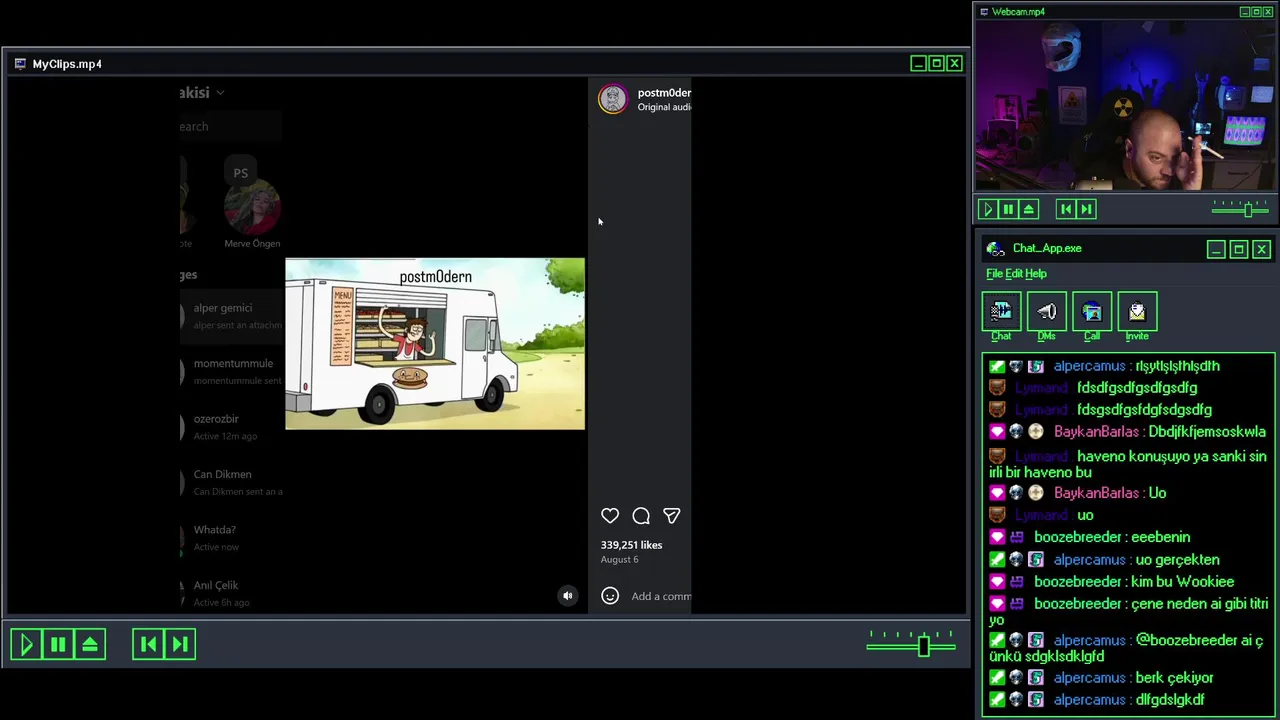Open Can Dikmen conversation

(232, 483)
